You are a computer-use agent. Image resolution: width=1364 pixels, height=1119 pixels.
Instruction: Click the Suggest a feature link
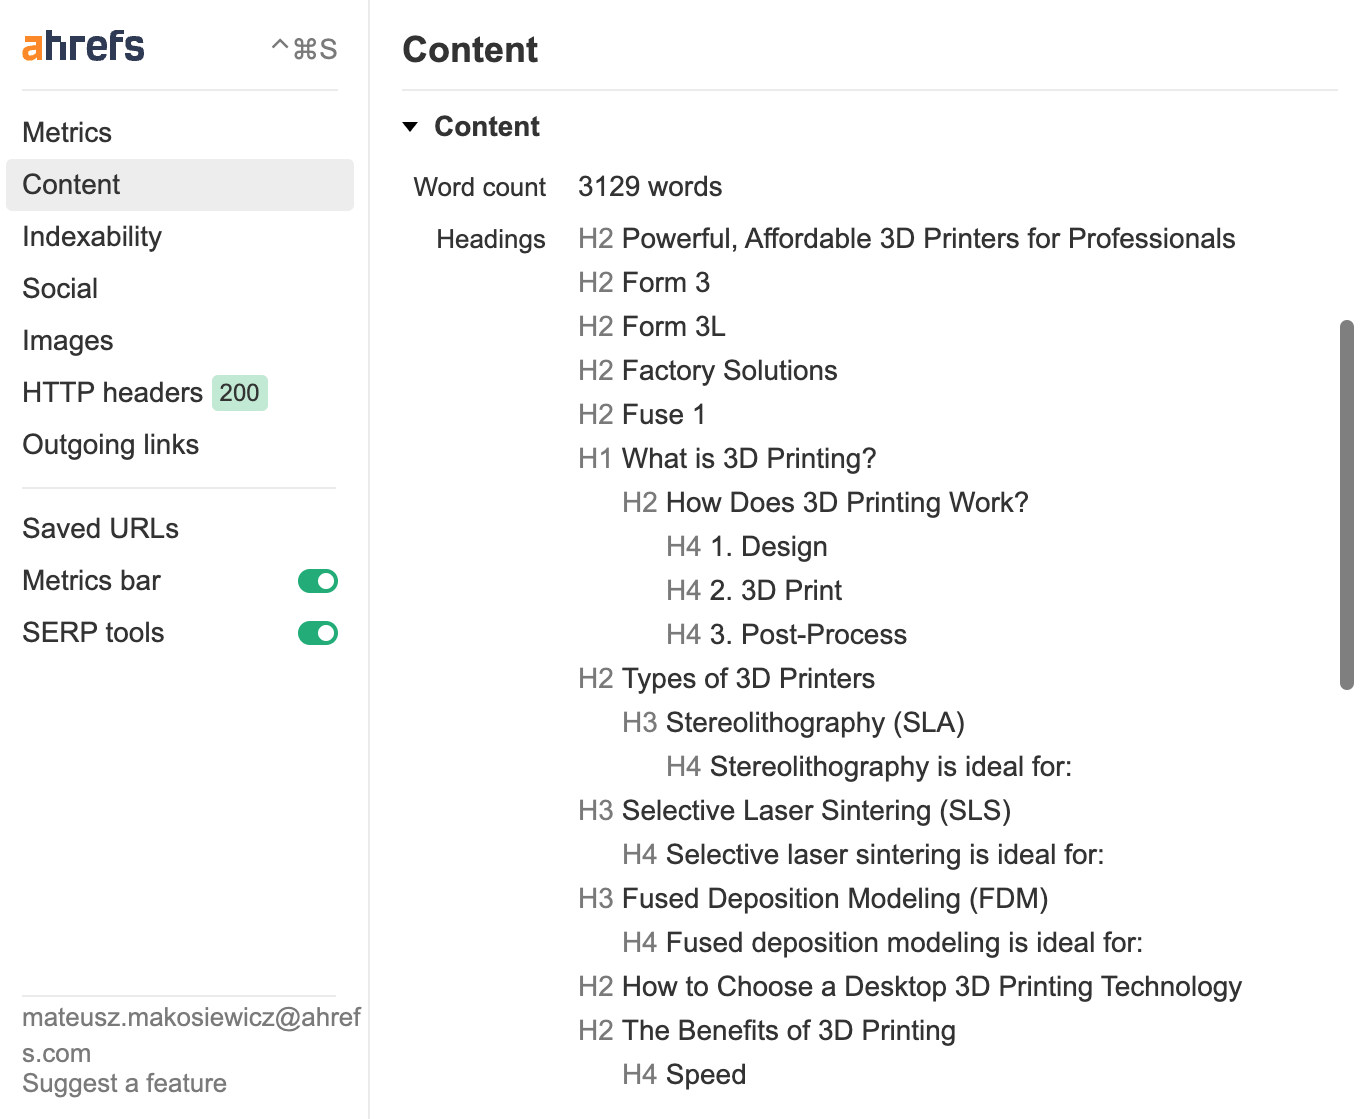(124, 1083)
